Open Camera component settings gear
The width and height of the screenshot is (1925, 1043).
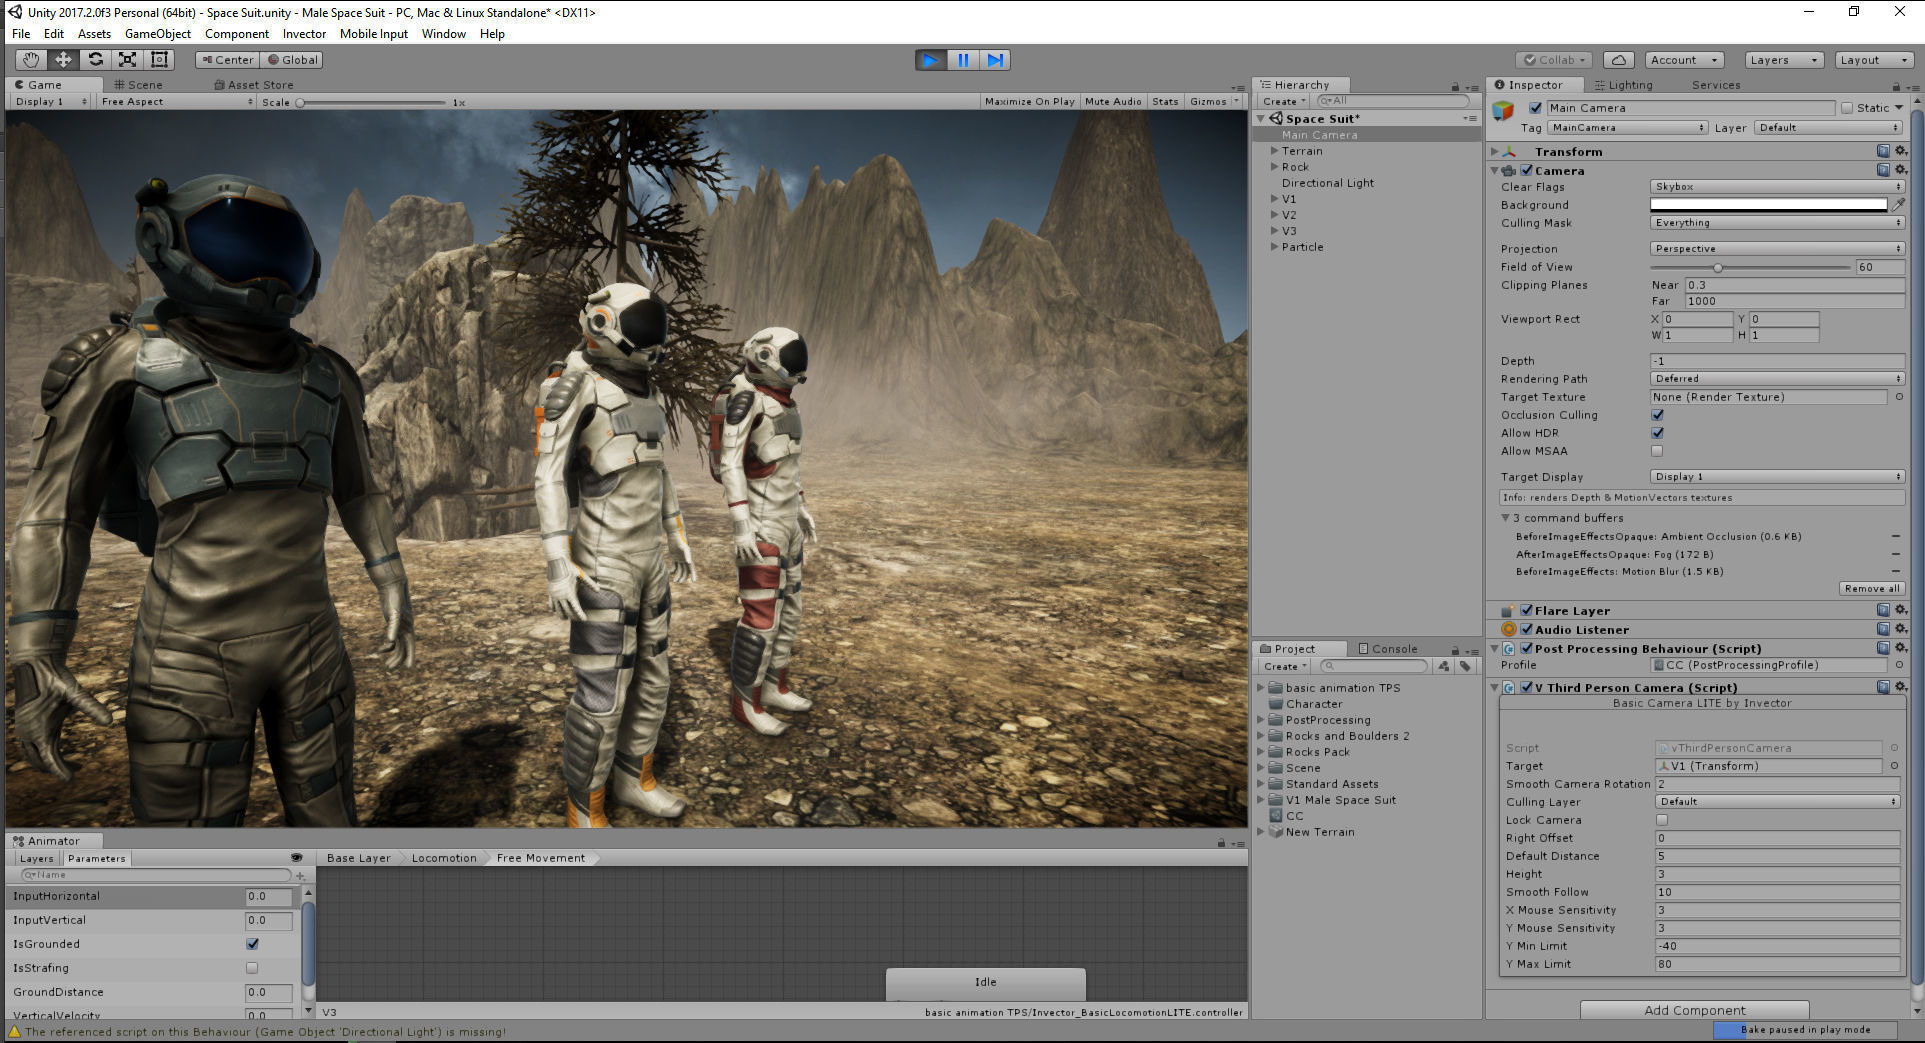pos(1901,170)
